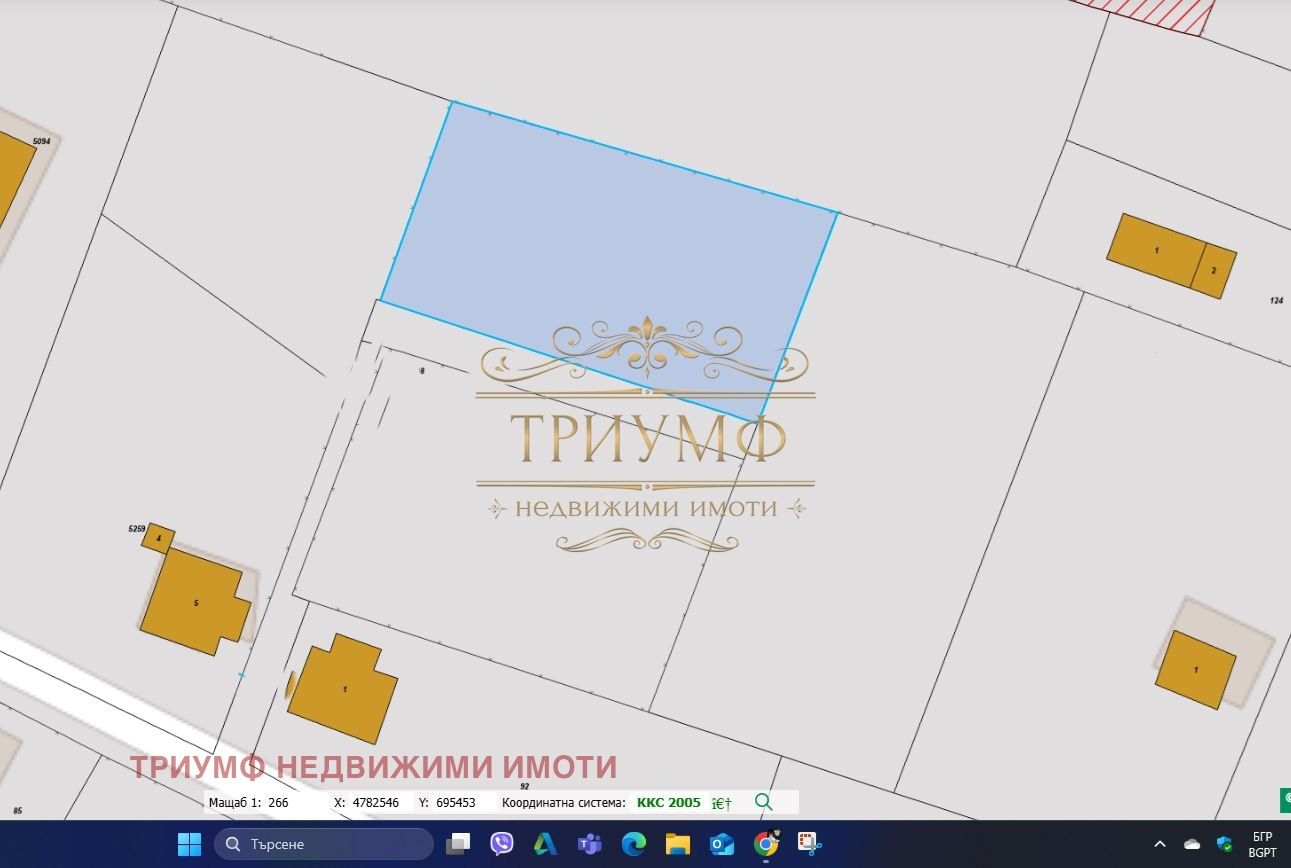Click the OneDrive cloud icon in tray
This screenshot has height=868, width=1291.
(x=1192, y=844)
